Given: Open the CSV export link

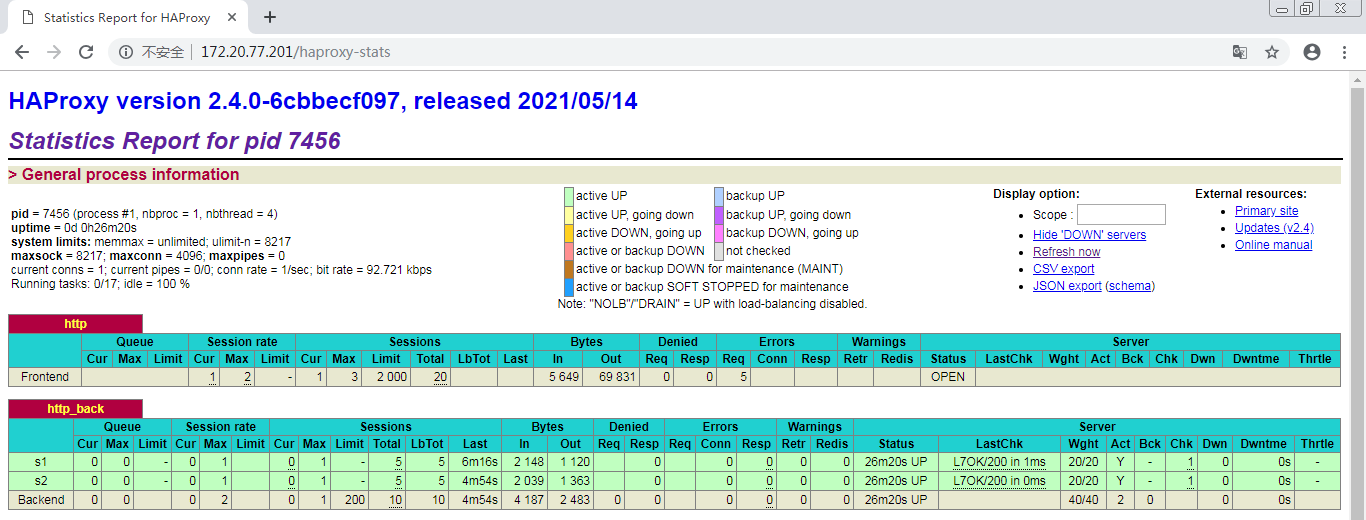Looking at the screenshot, I should pyautogui.click(x=1063, y=269).
